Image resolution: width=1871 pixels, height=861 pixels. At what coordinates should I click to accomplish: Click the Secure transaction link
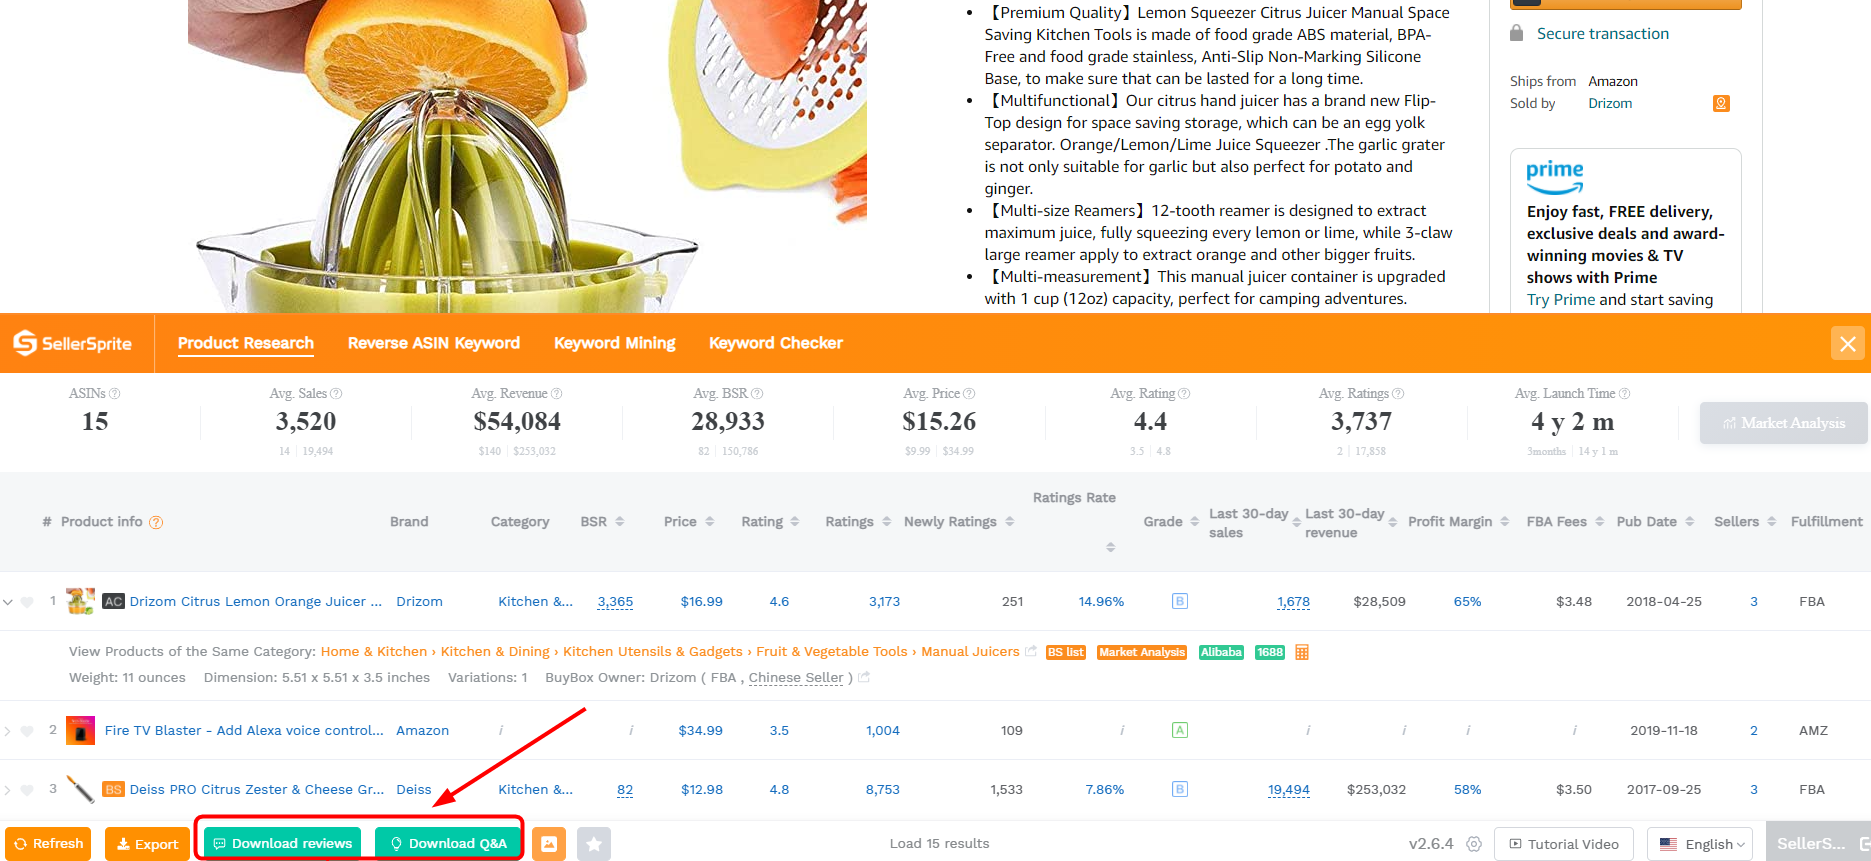(1603, 34)
